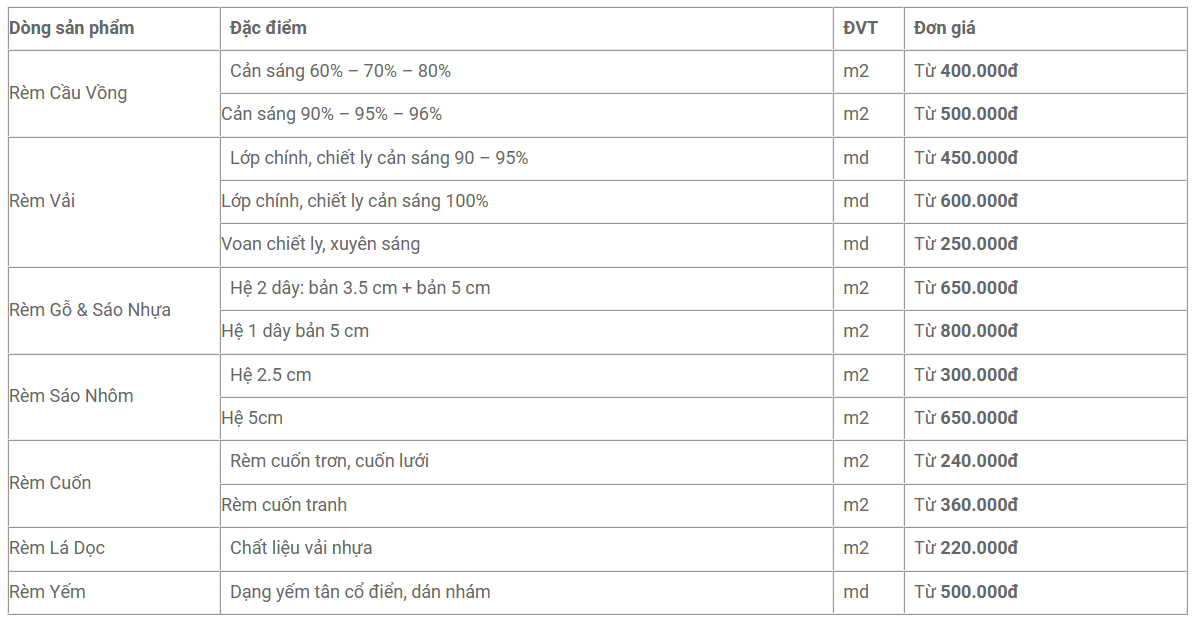Select the 'Rèm cuốn tranh' description cell

coord(284,505)
